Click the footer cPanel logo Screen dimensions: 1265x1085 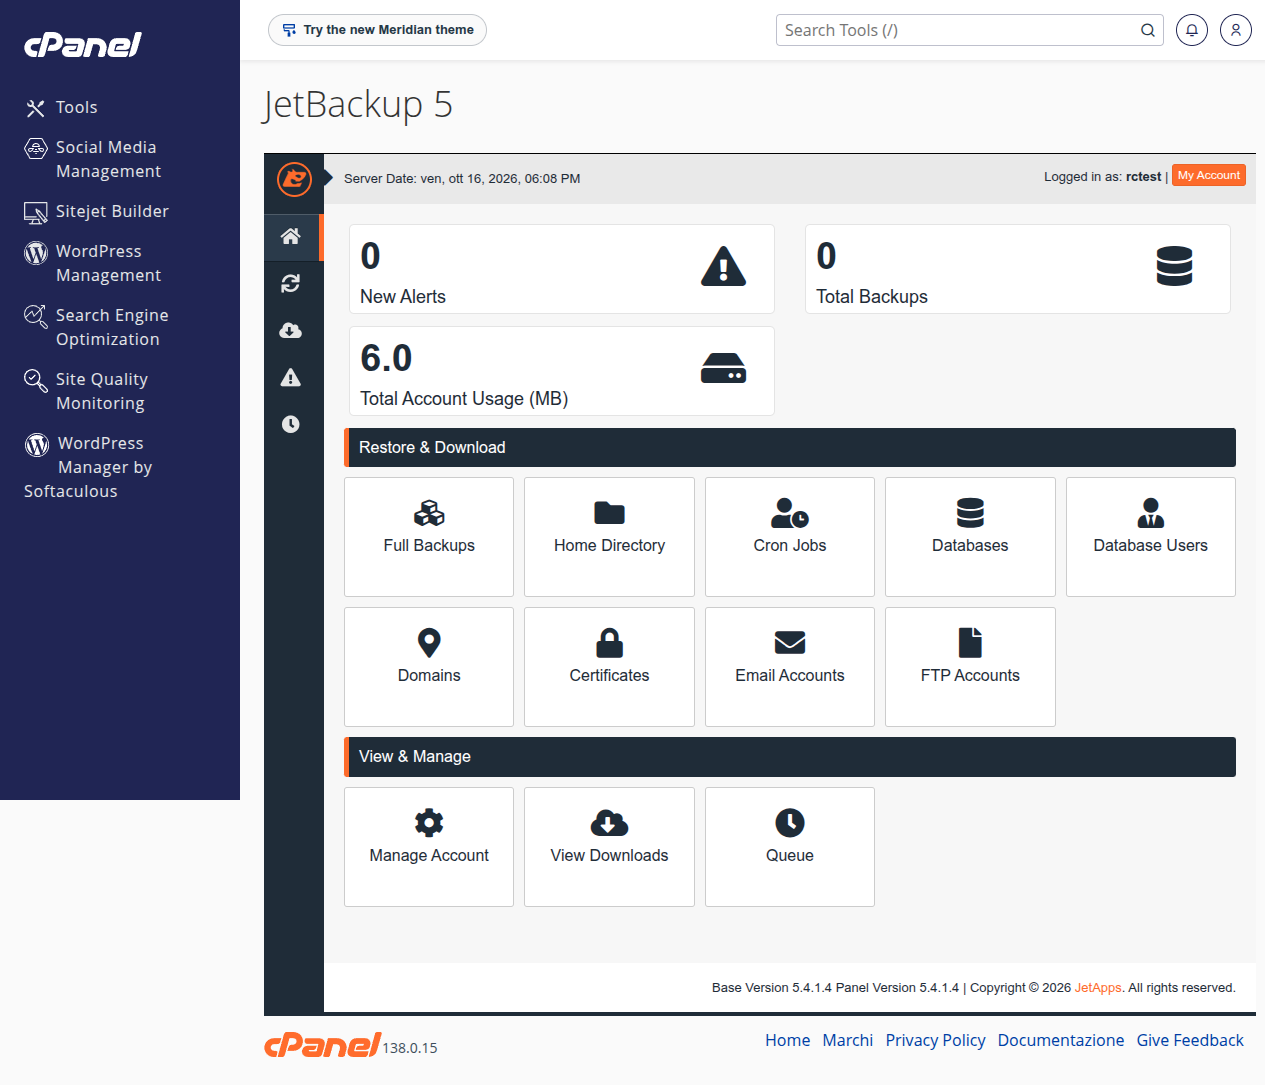[322, 1045]
